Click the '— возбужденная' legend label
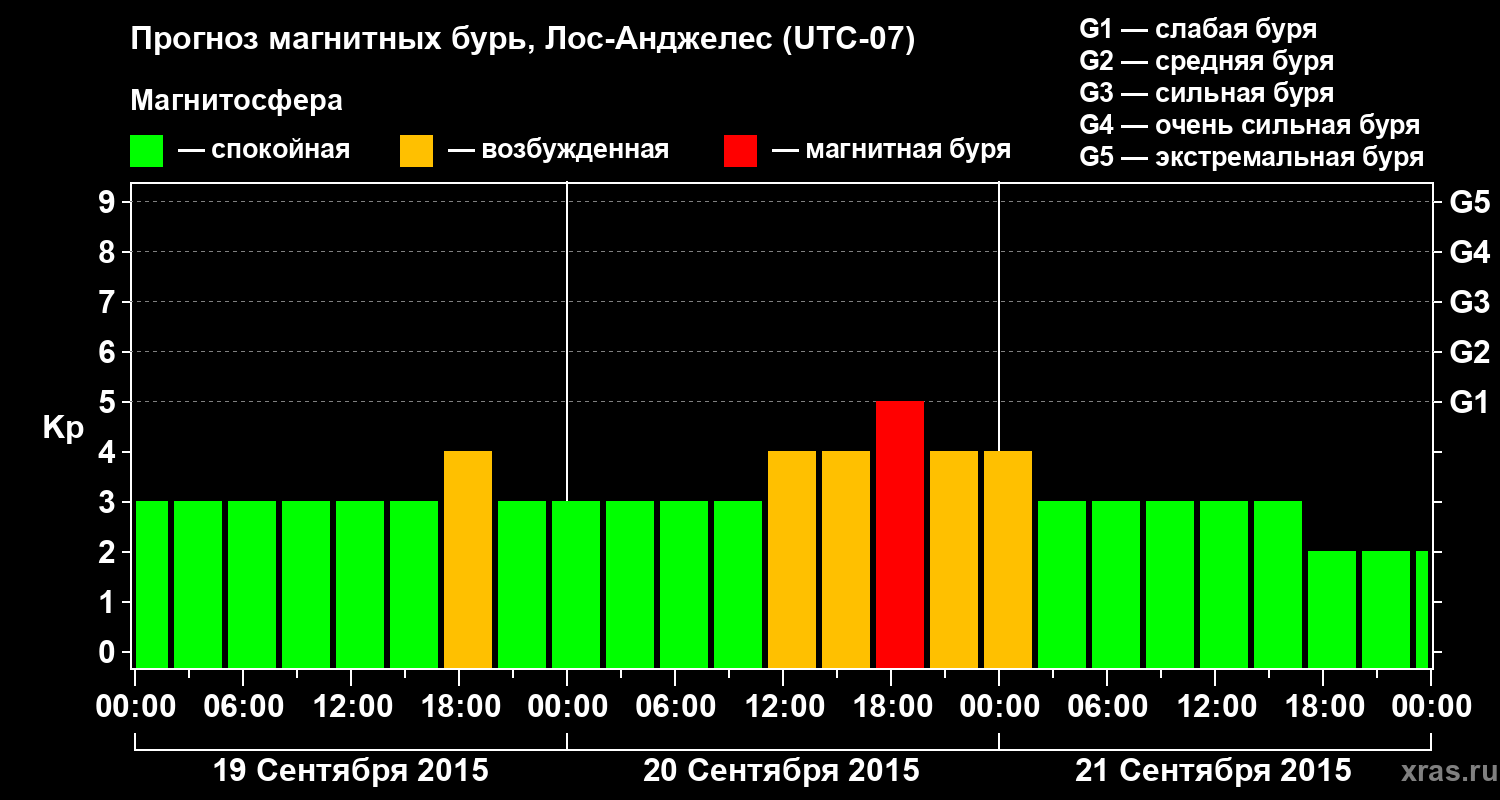1500x800 pixels. coord(558,150)
